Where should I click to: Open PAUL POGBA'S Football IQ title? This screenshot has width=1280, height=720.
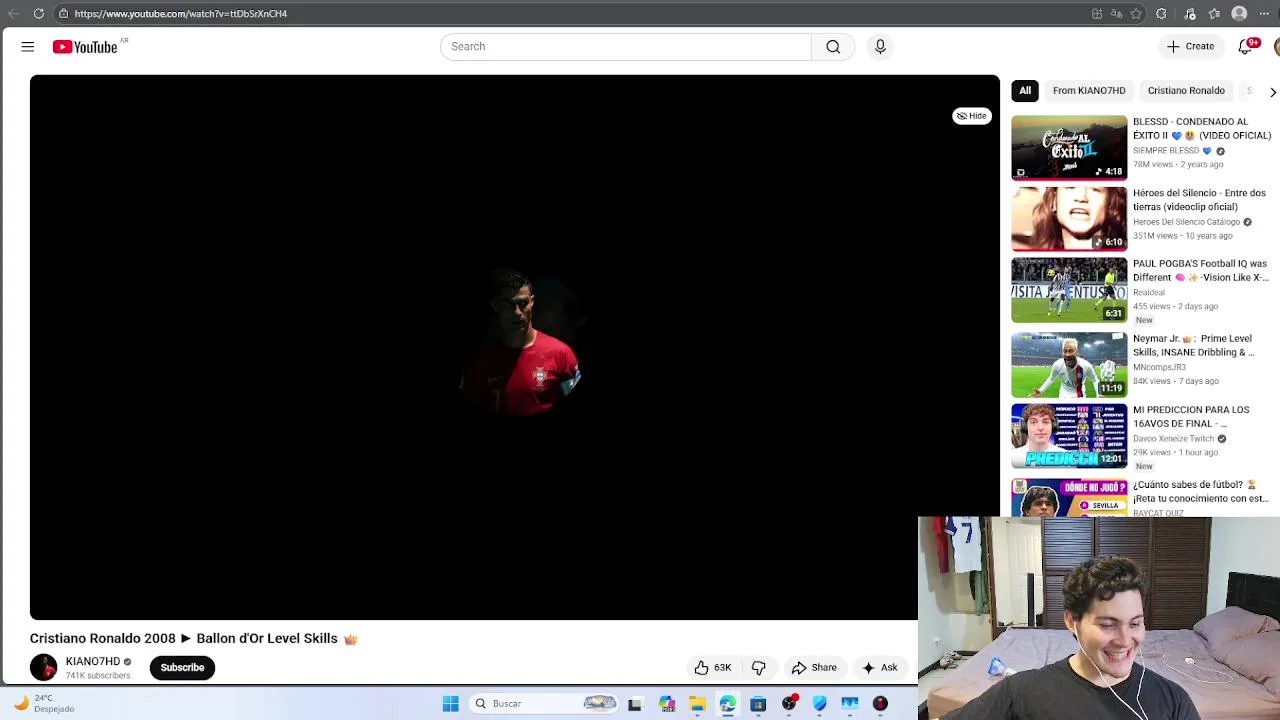1200,270
